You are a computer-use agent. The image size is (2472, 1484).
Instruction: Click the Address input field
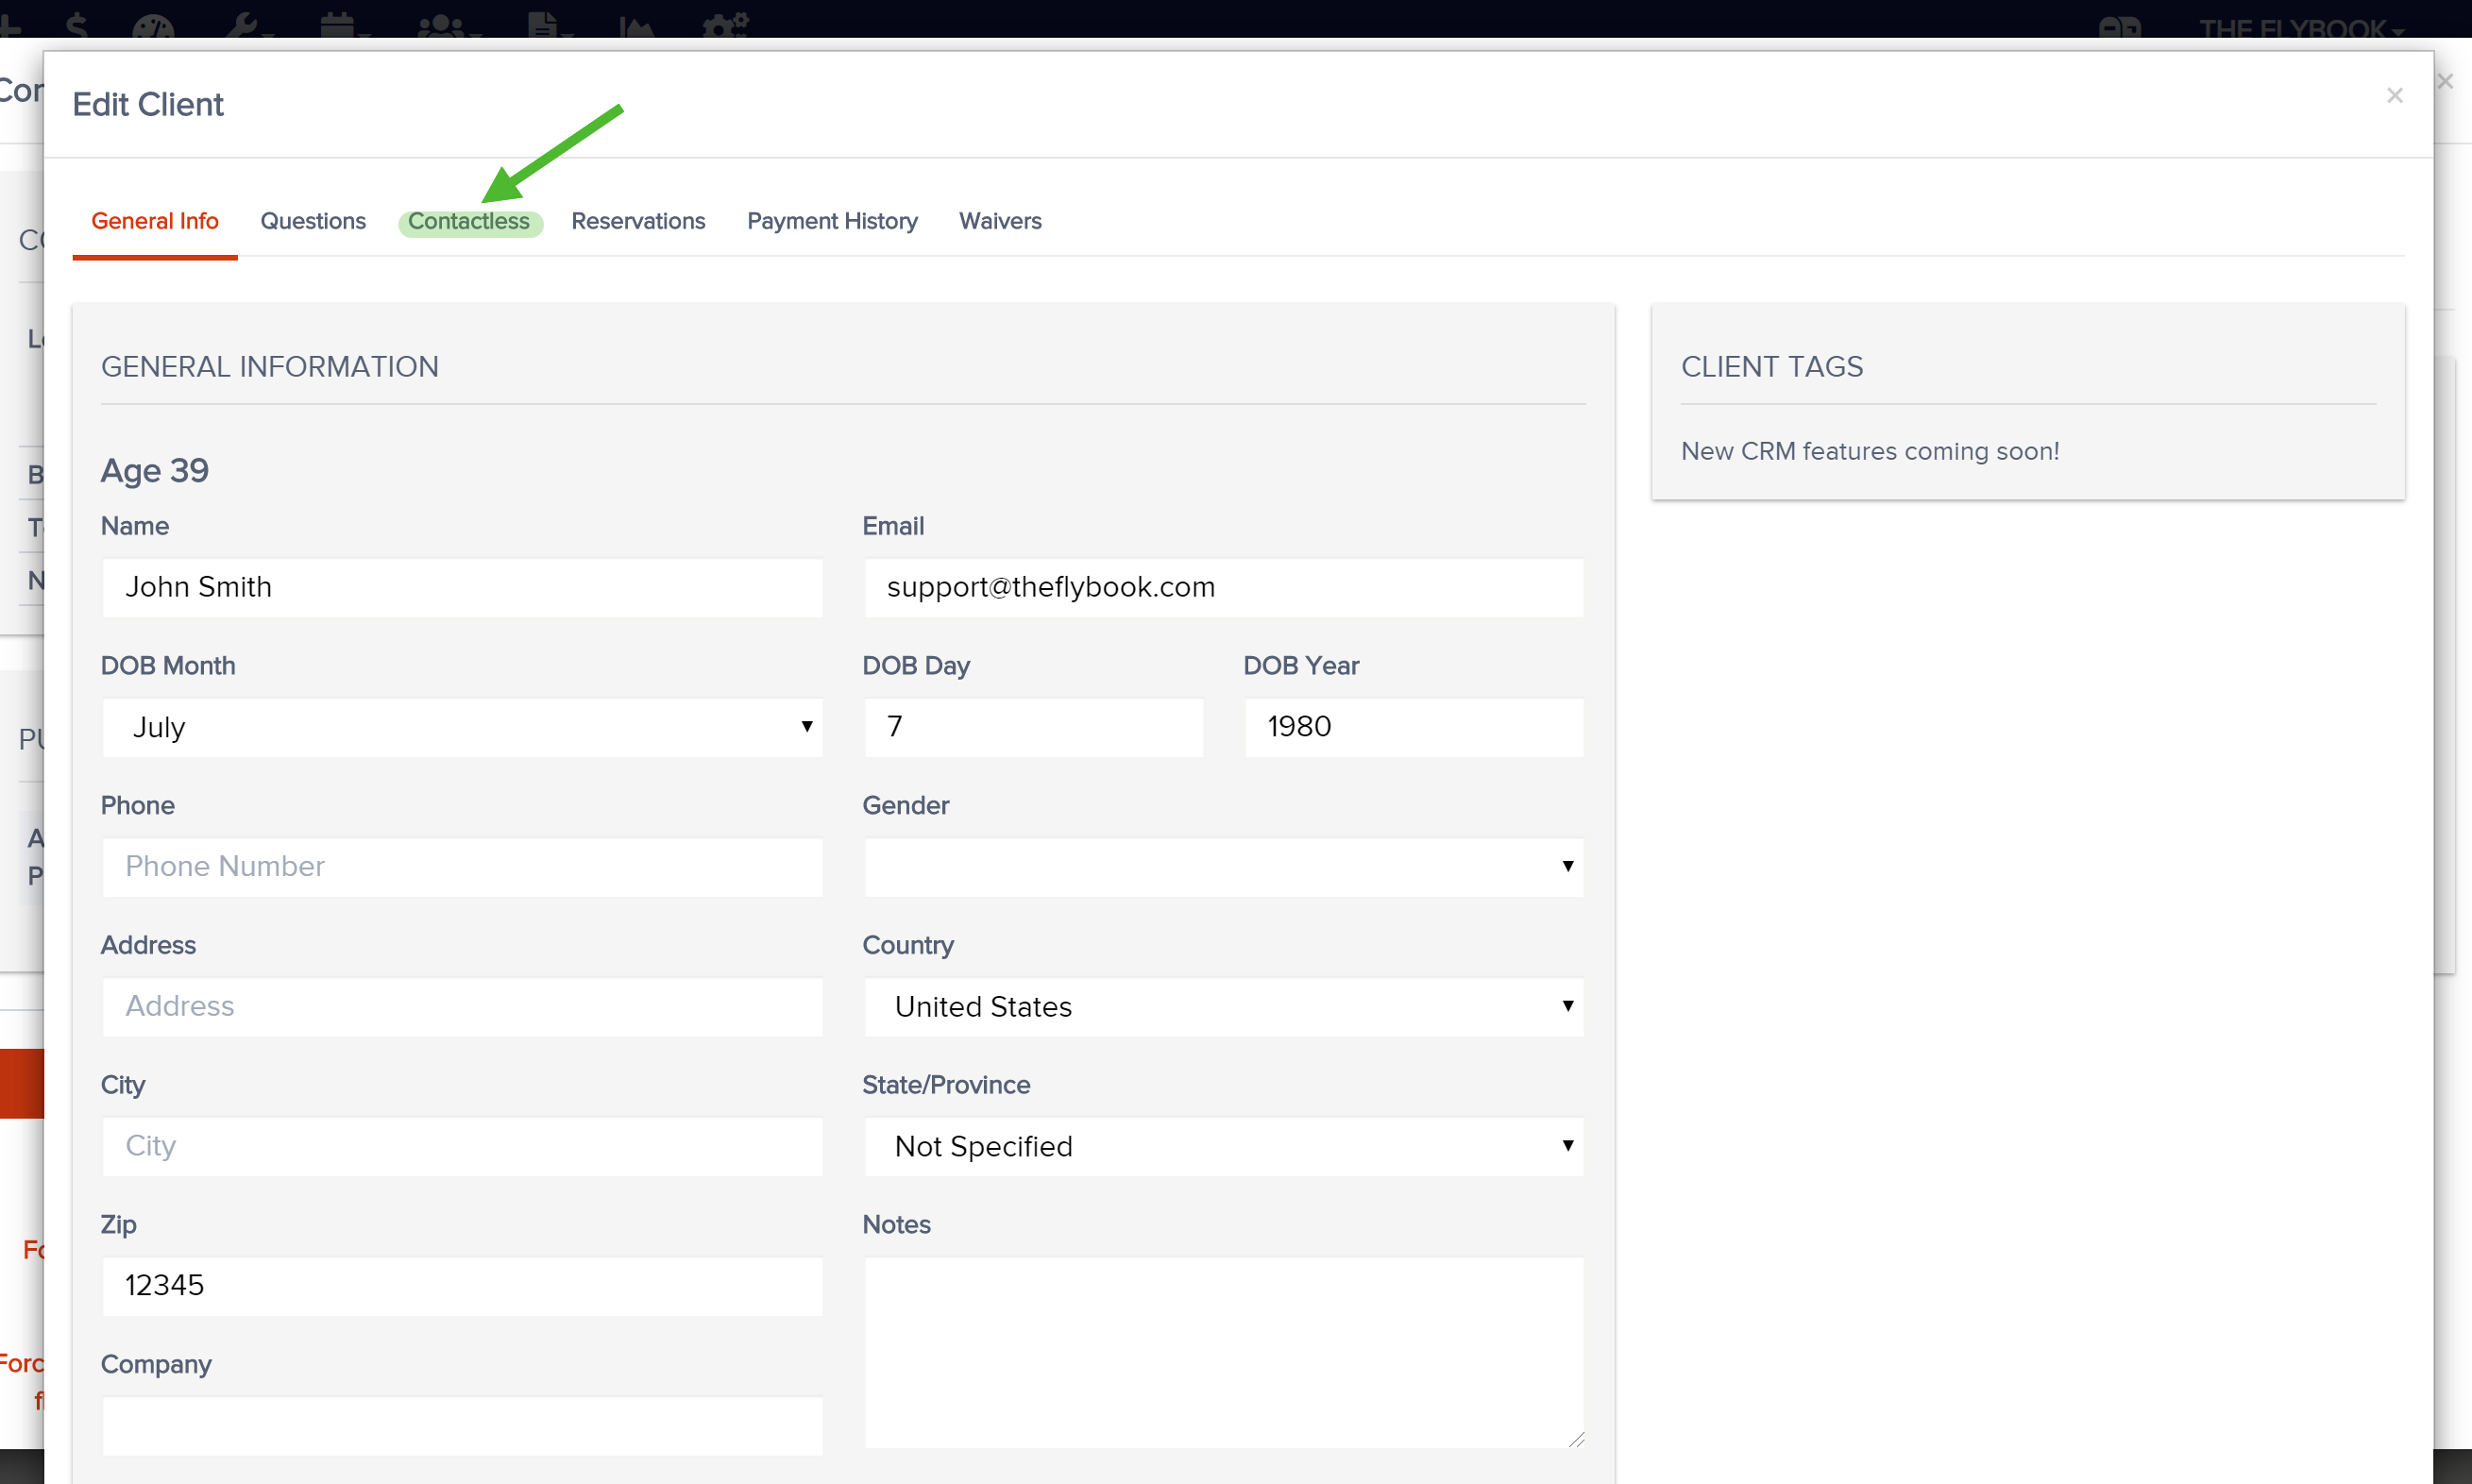point(463,1007)
